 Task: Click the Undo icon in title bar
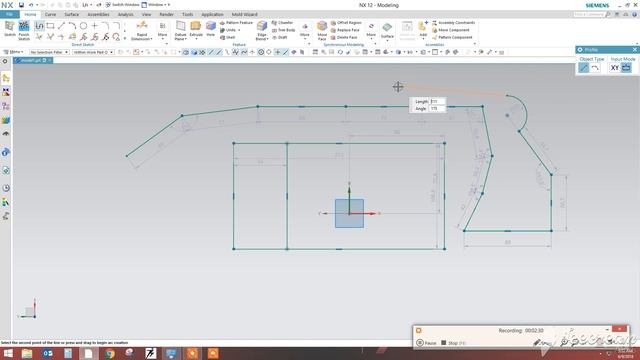point(31,5)
